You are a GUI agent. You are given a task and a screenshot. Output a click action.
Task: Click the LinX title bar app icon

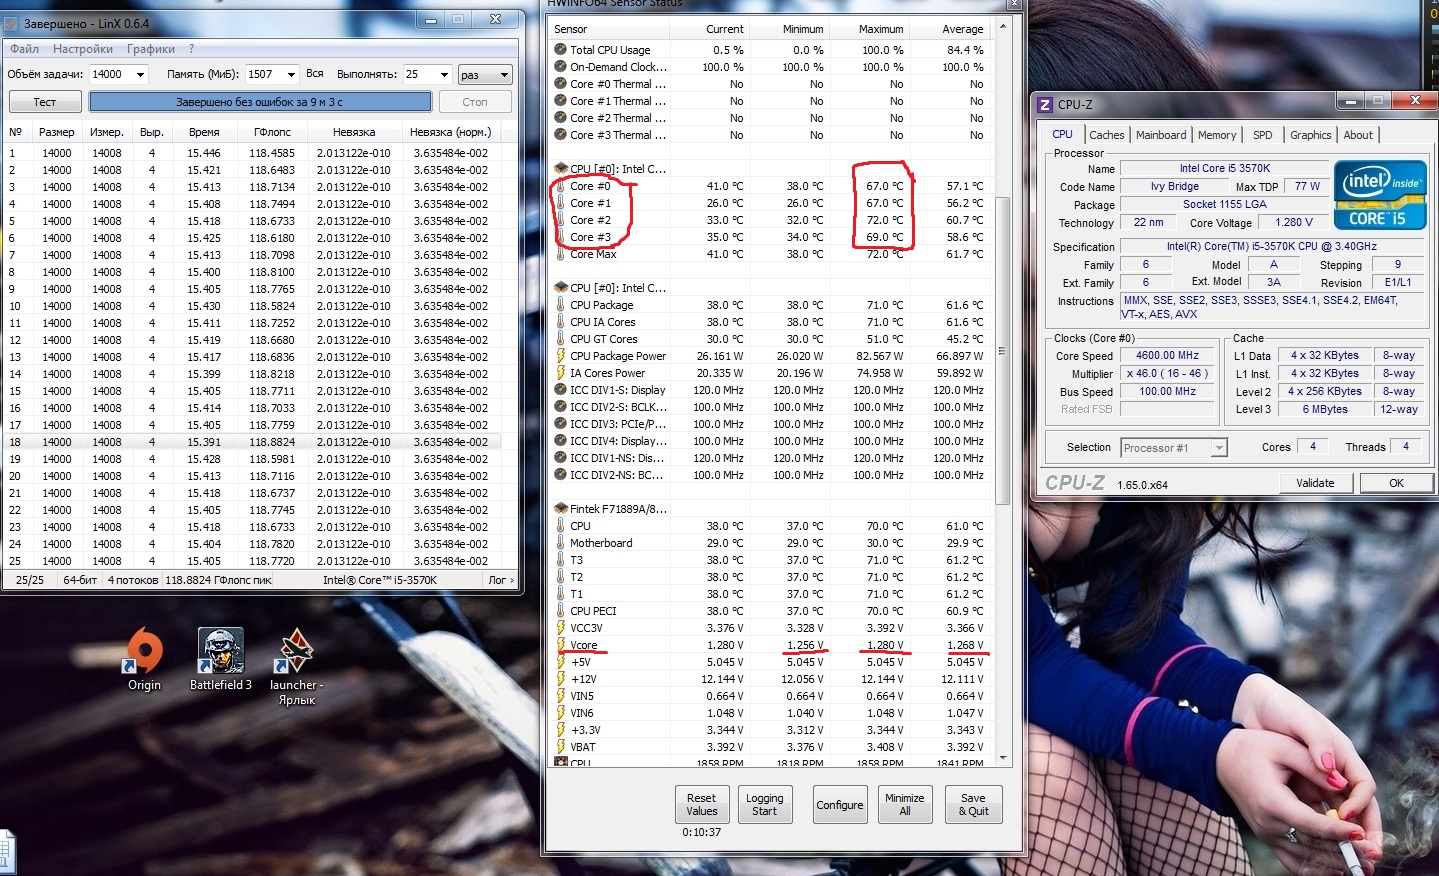tap(13, 24)
